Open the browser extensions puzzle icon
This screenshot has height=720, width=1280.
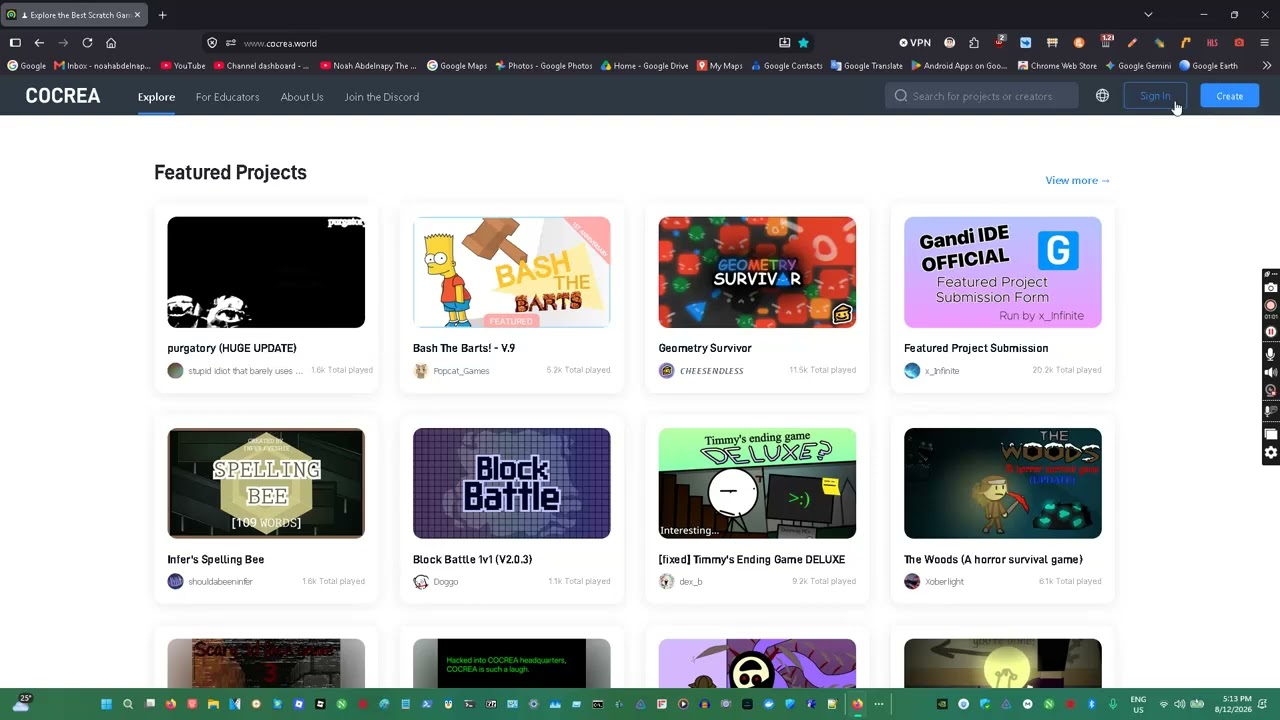[x=973, y=43]
